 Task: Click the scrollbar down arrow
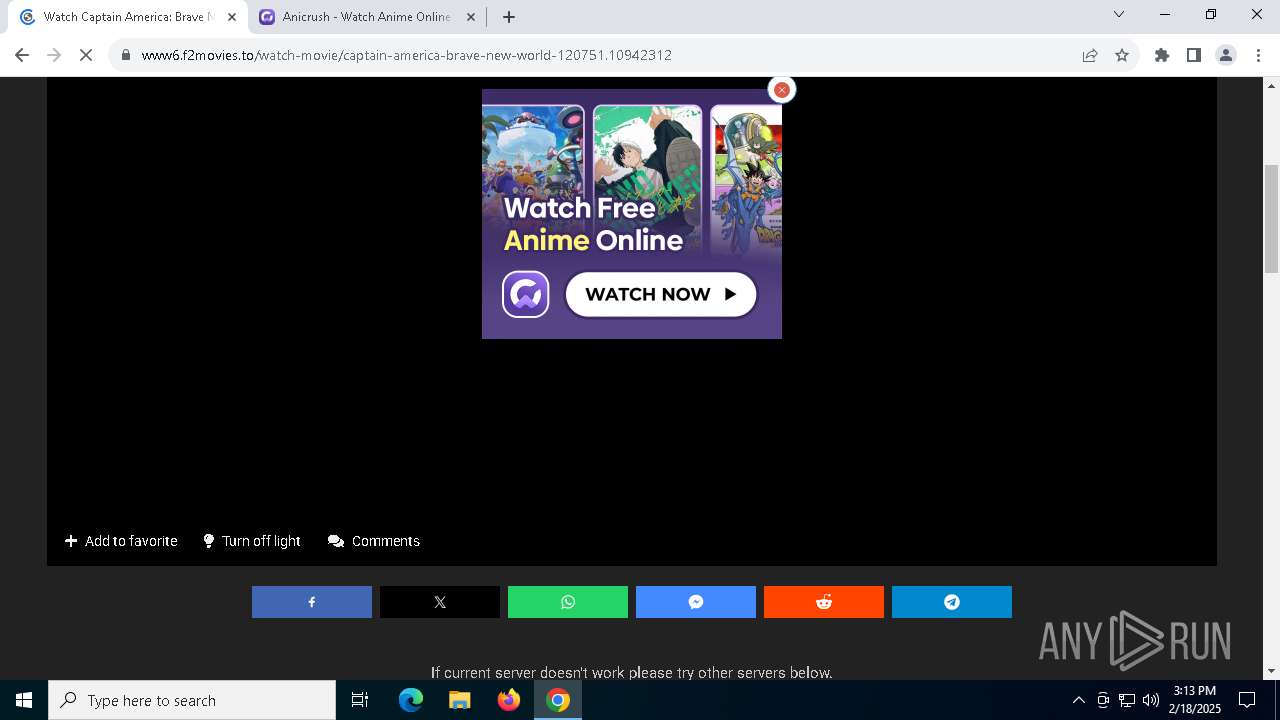1271,671
